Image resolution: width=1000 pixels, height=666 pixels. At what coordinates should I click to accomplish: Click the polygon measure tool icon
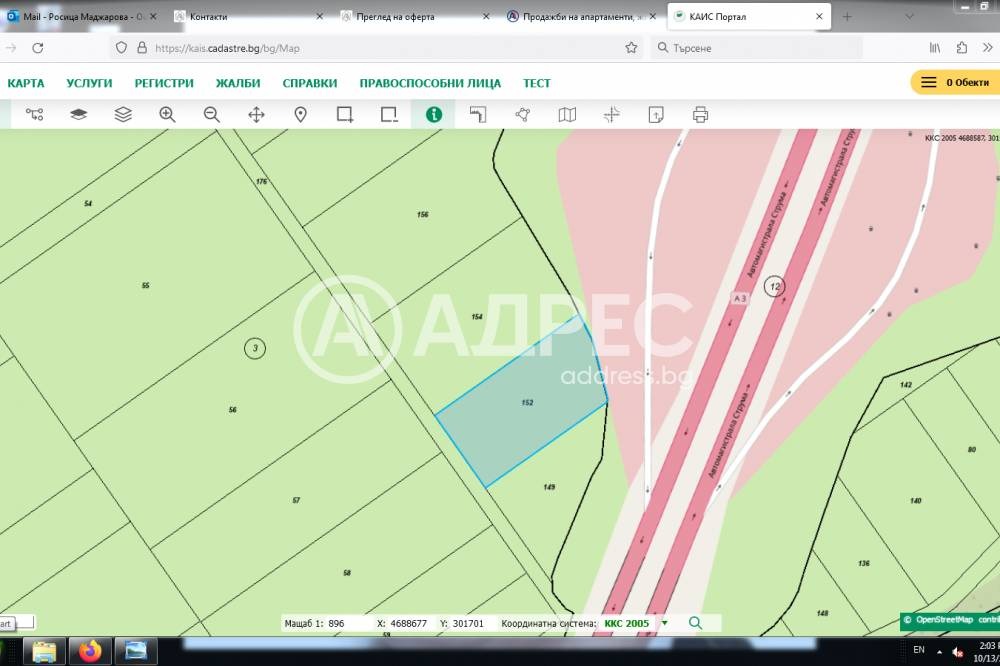point(522,115)
